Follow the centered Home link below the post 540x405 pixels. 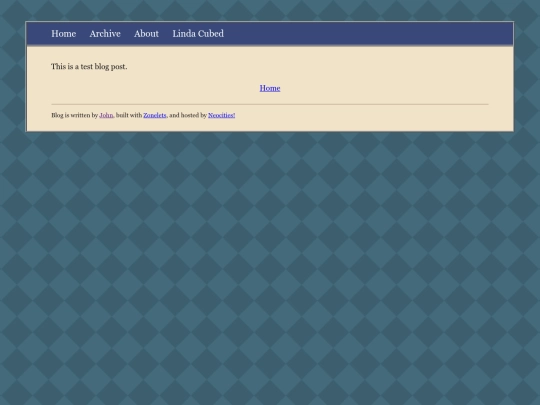pyautogui.click(x=270, y=88)
